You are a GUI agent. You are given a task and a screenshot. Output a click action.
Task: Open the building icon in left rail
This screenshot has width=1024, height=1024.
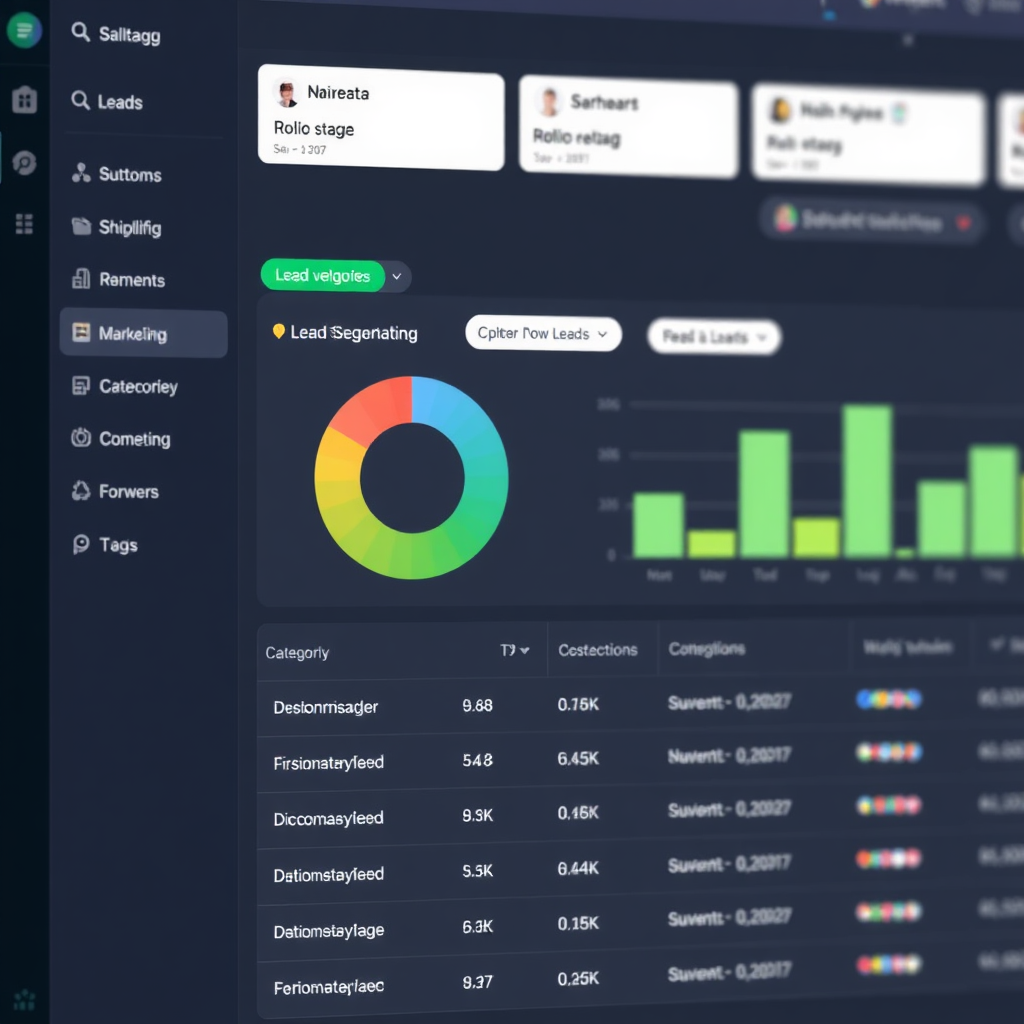(24, 99)
